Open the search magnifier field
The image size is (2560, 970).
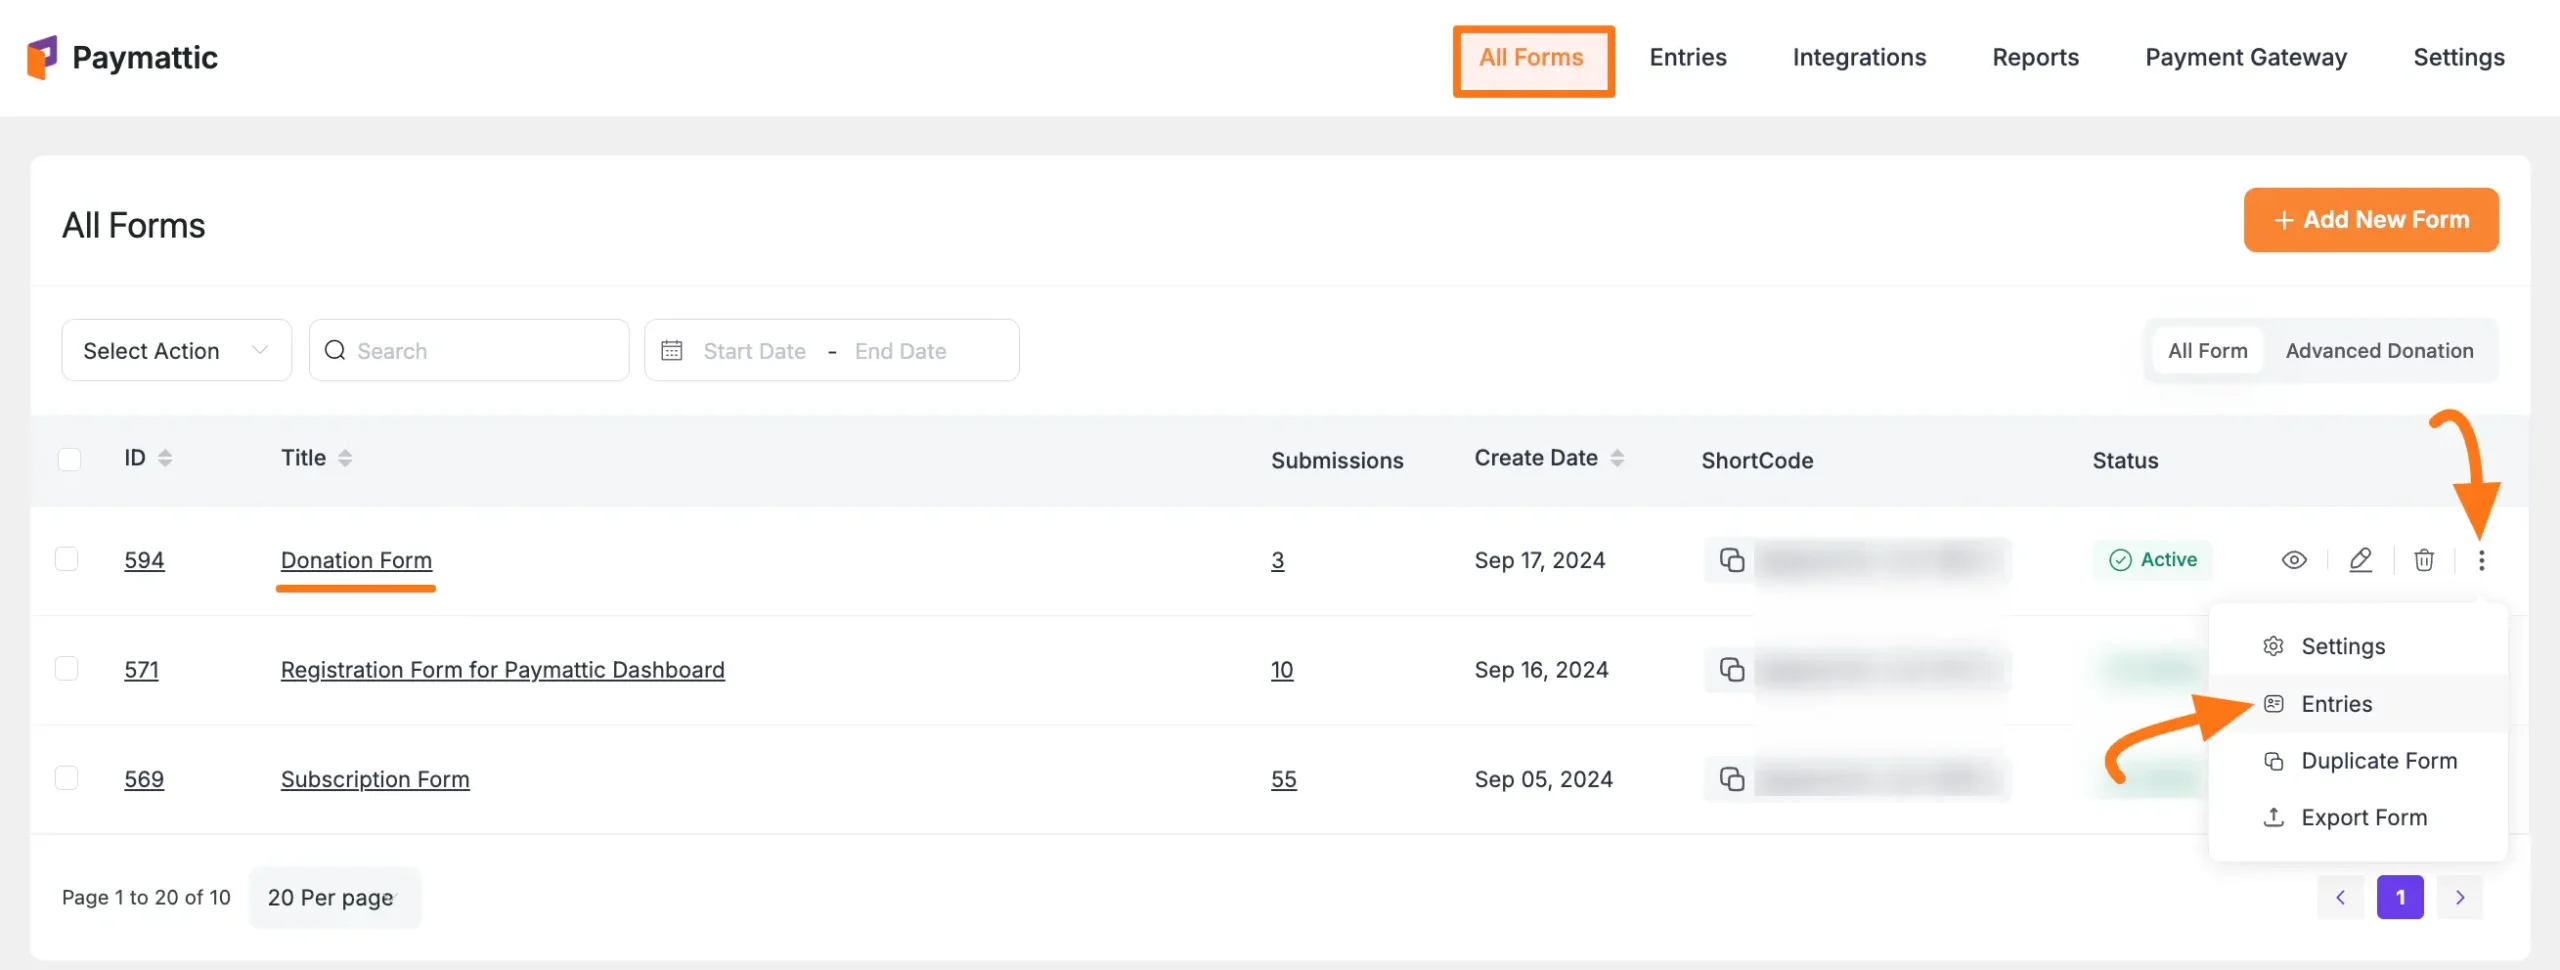pyautogui.click(x=335, y=350)
